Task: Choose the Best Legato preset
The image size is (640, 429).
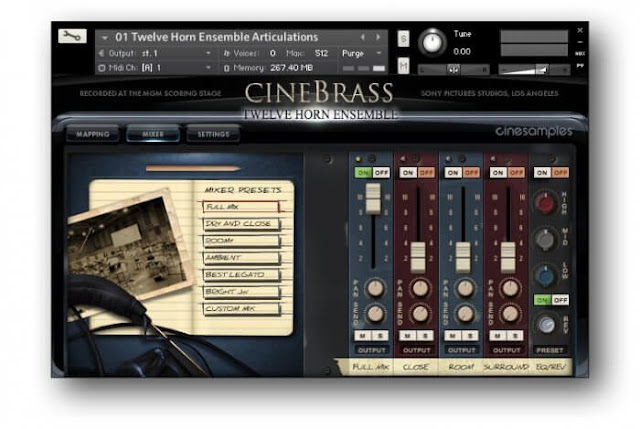Action: click(x=241, y=275)
